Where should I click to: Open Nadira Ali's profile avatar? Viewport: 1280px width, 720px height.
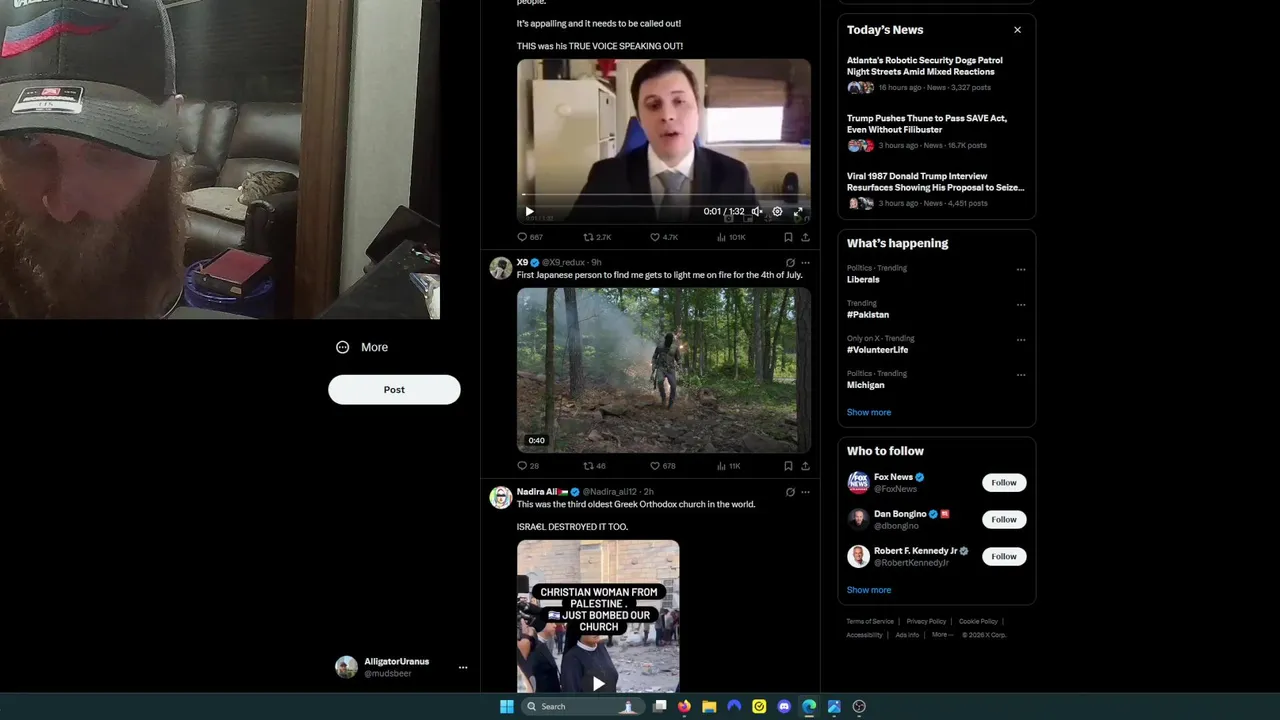pos(500,497)
